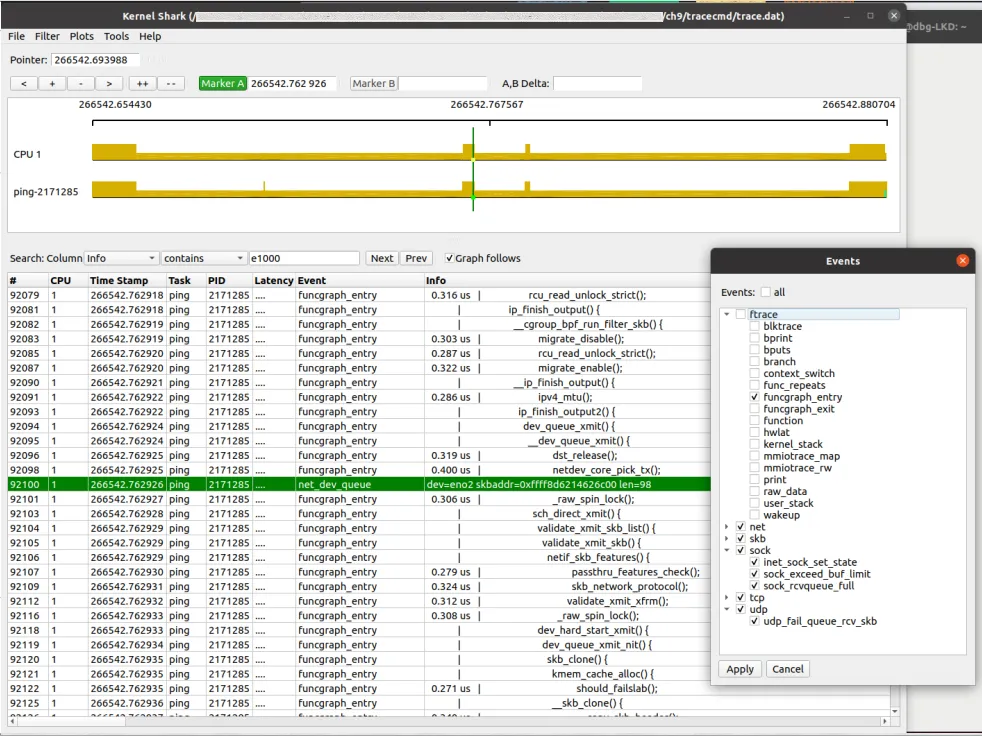
Task: Open the File menu
Action: coord(16,36)
